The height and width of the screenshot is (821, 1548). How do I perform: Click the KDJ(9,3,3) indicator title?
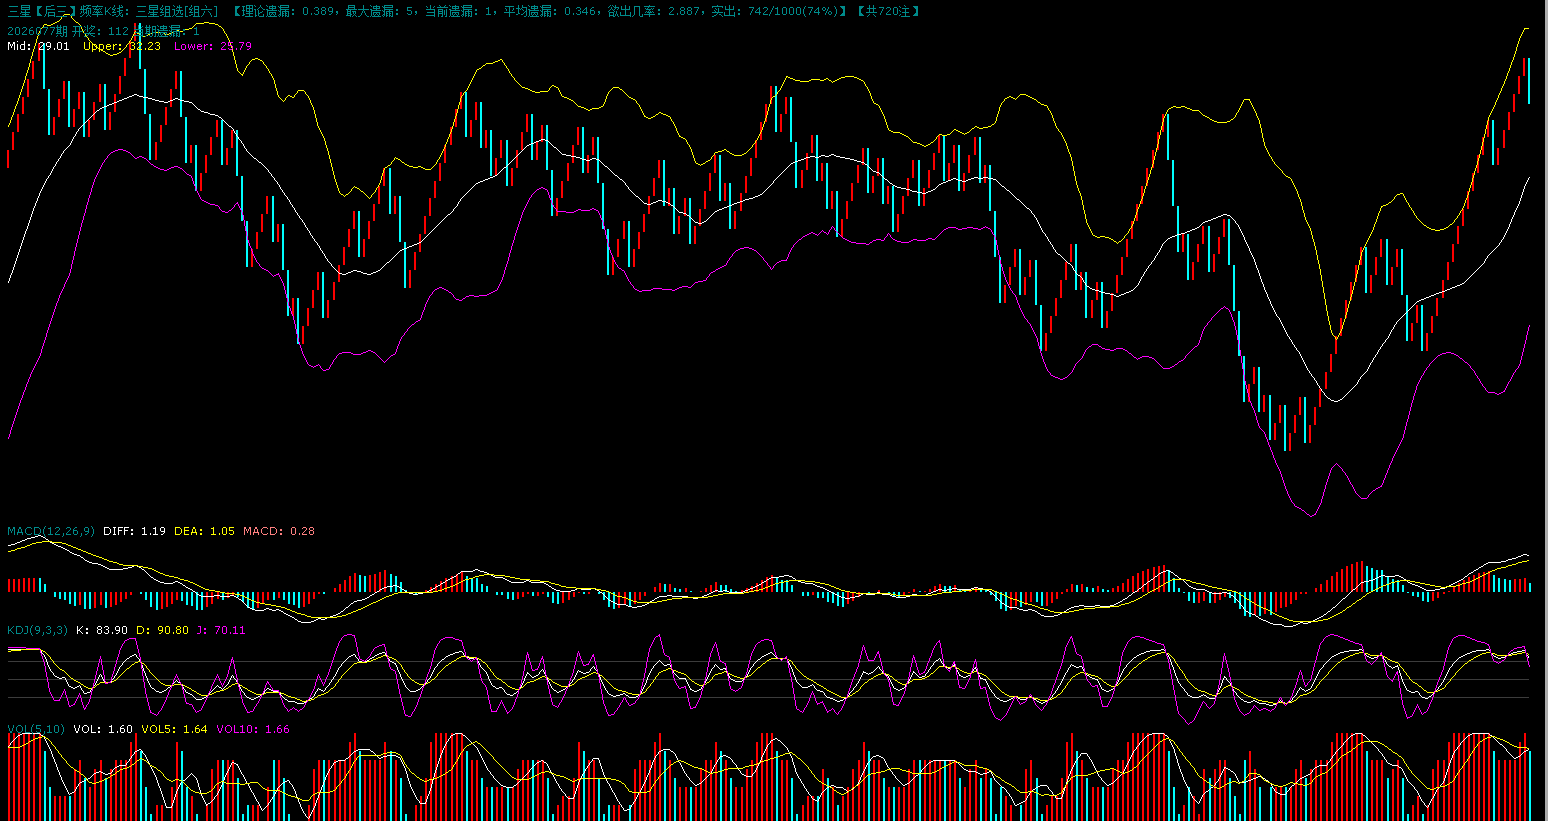click(38, 630)
